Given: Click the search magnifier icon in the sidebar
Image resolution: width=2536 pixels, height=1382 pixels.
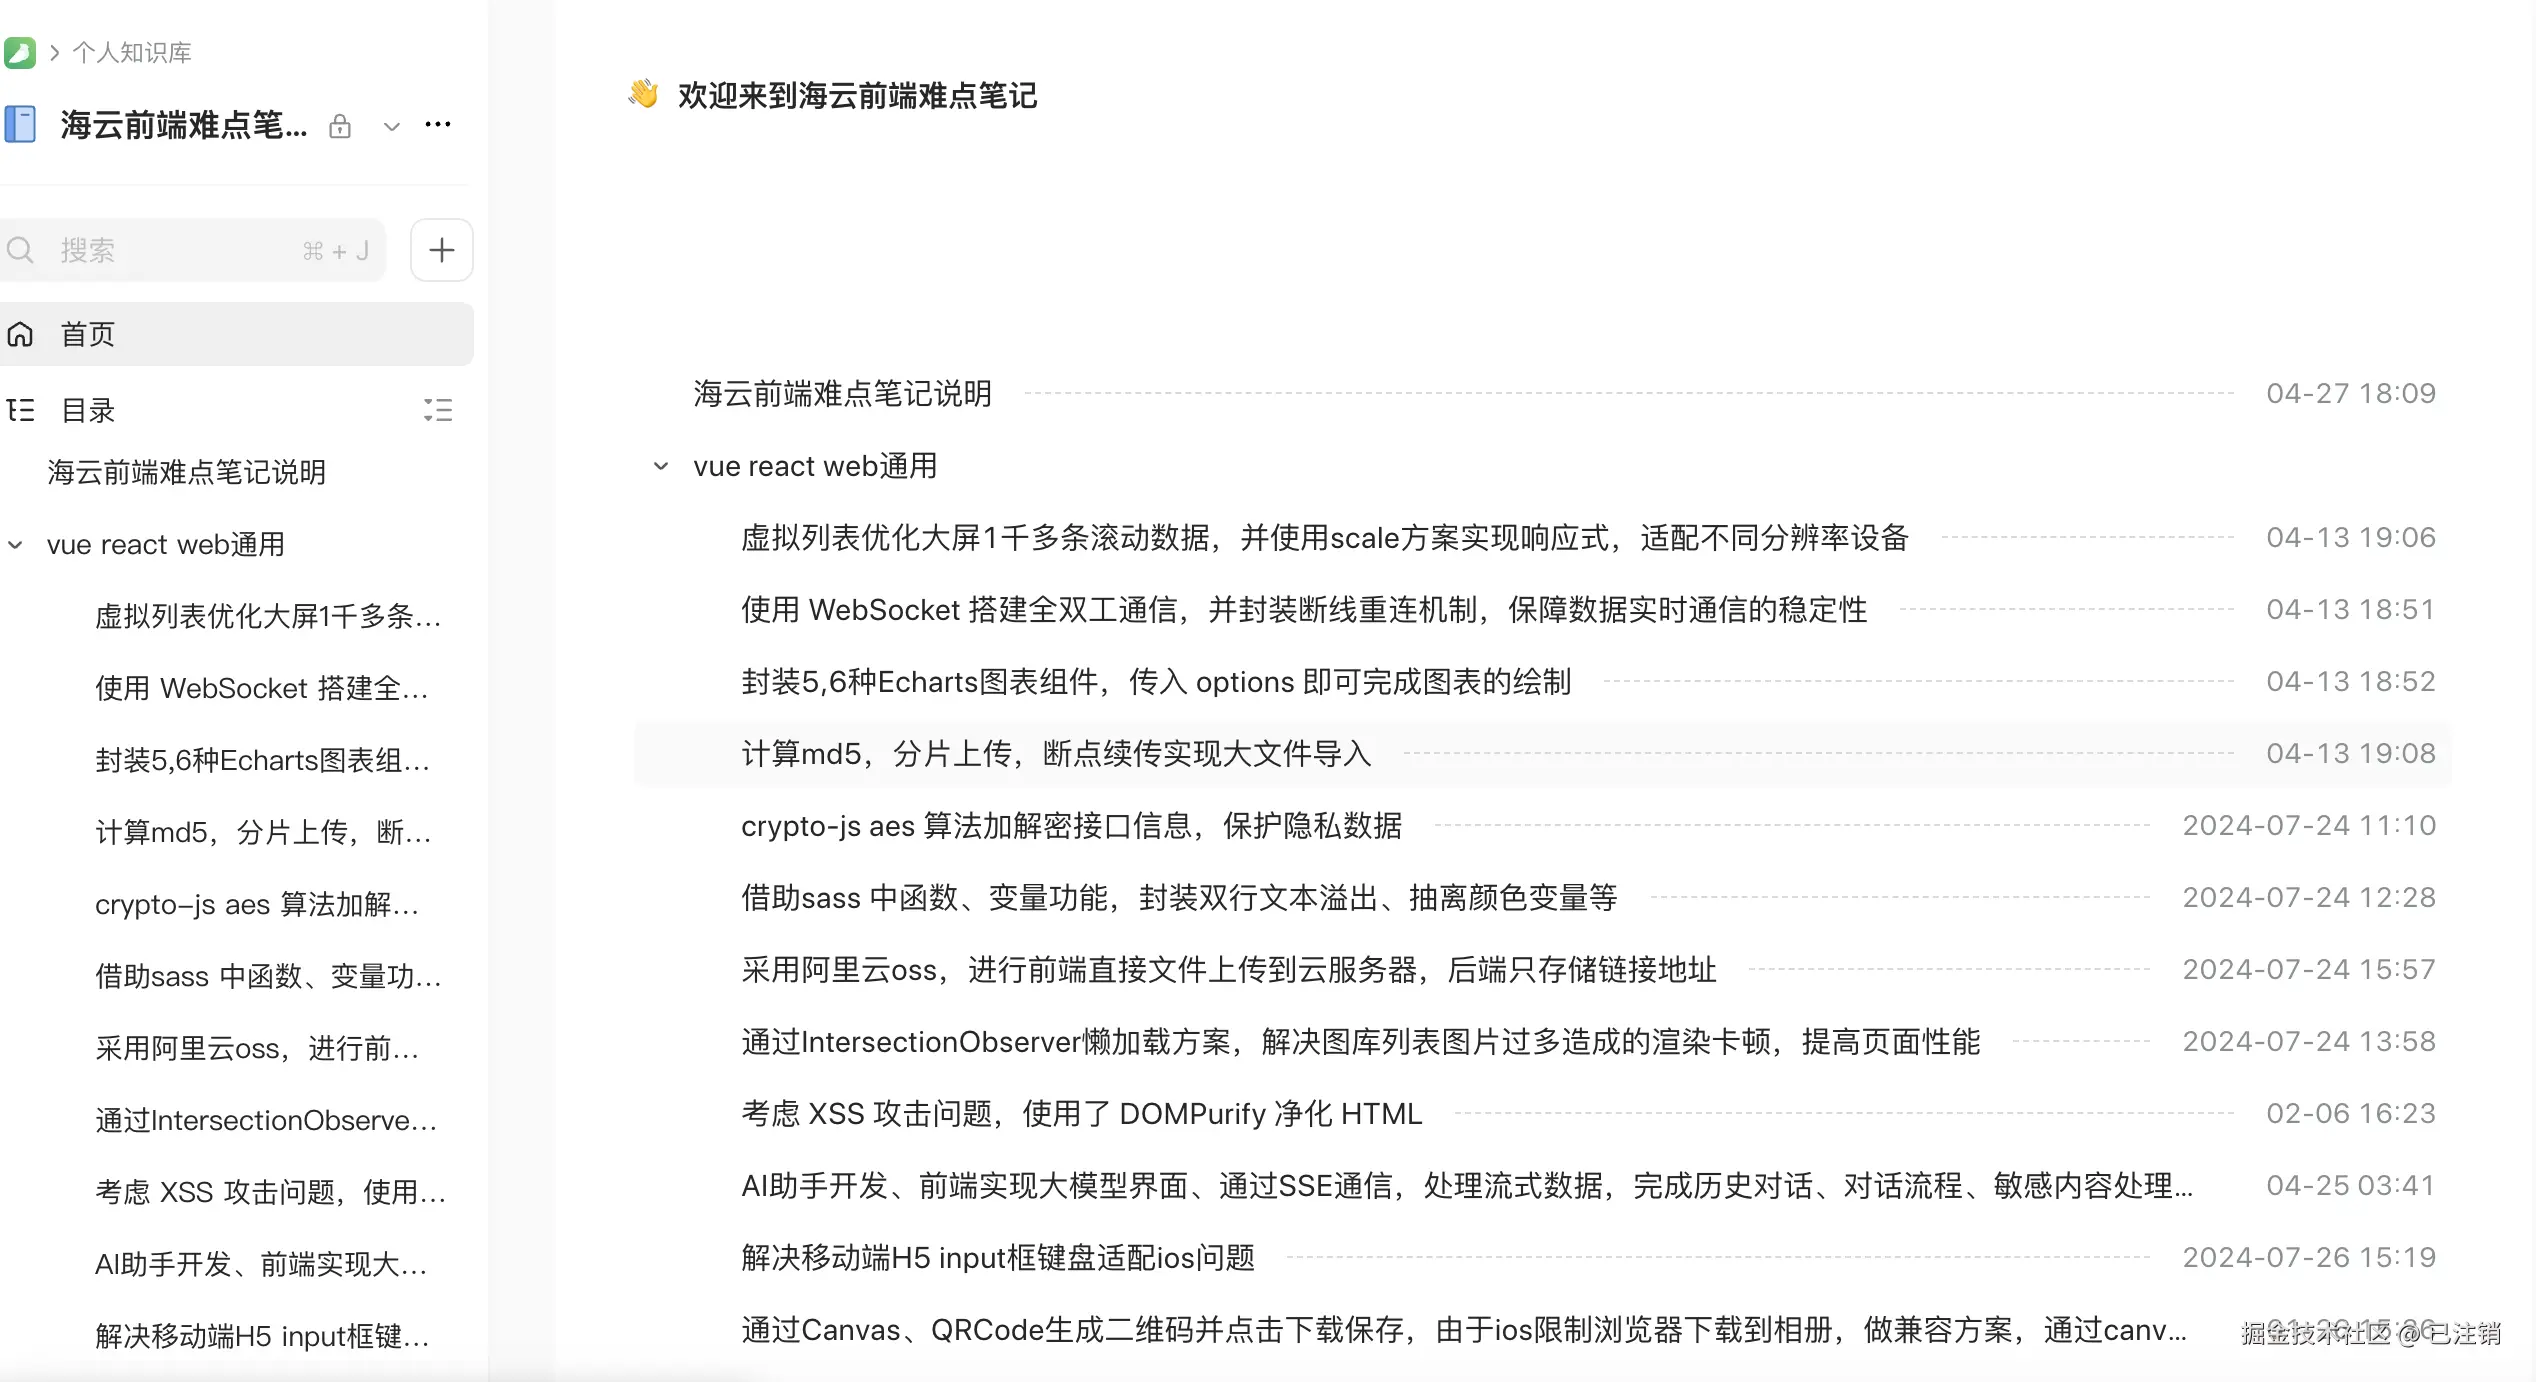Looking at the screenshot, I should point(20,250).
